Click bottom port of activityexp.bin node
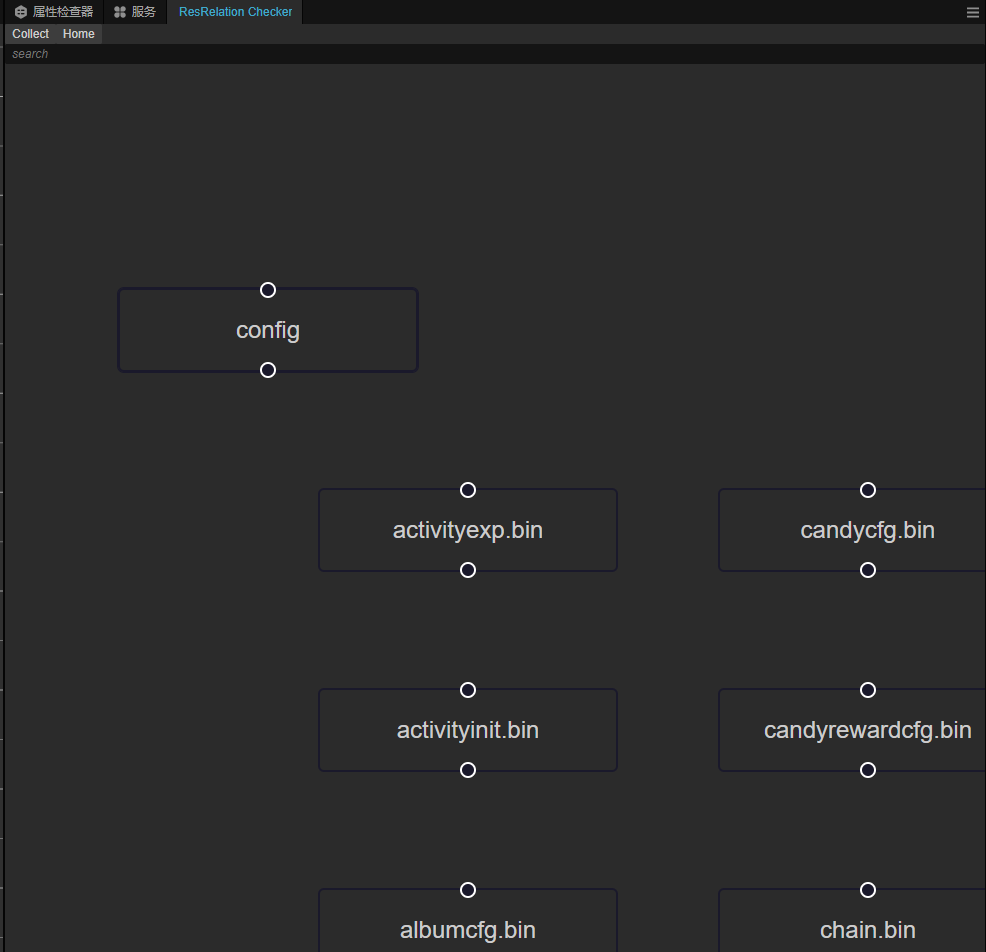Screen dimensions: 986x952 coord(468,570)
